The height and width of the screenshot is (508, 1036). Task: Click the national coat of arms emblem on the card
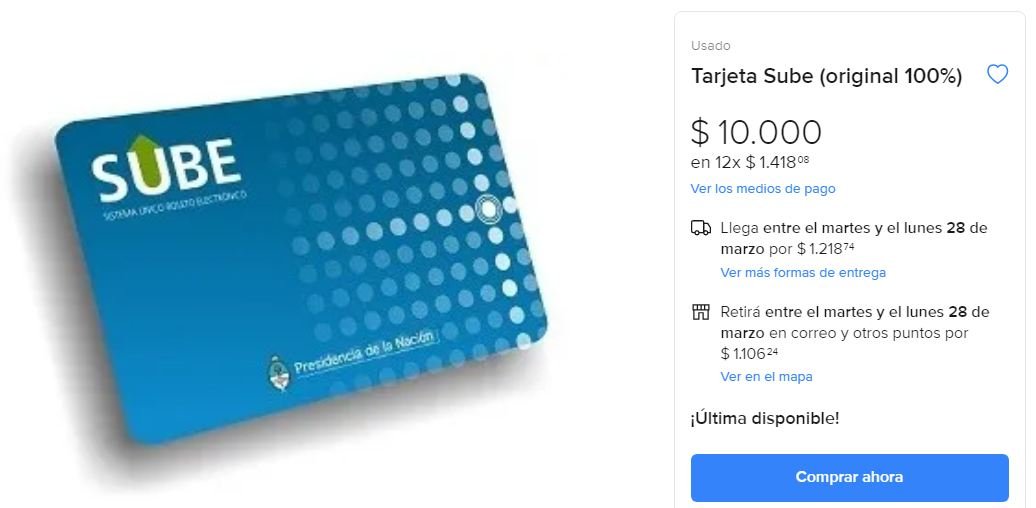279,372
